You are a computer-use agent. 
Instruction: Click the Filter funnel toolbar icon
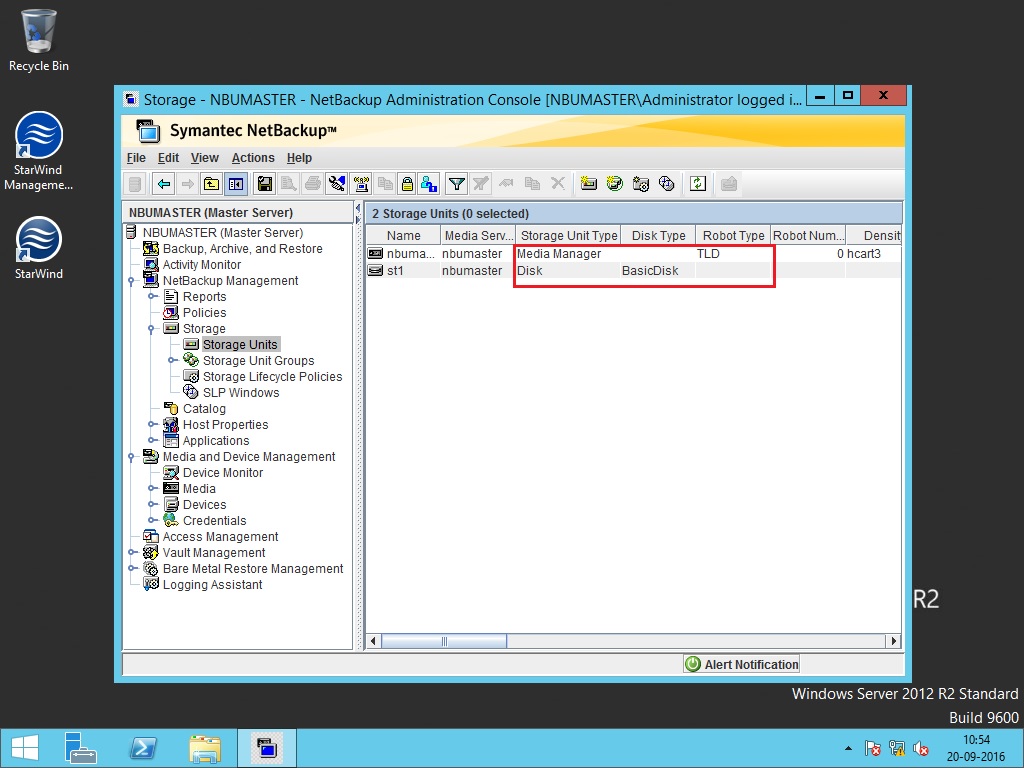pos(456,184)
